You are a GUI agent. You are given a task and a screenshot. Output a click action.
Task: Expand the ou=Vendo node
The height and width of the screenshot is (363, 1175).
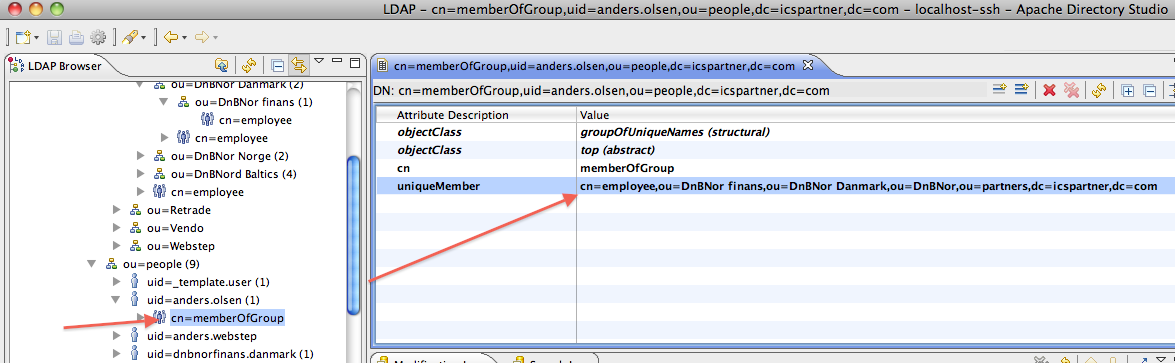coord(117,228)
